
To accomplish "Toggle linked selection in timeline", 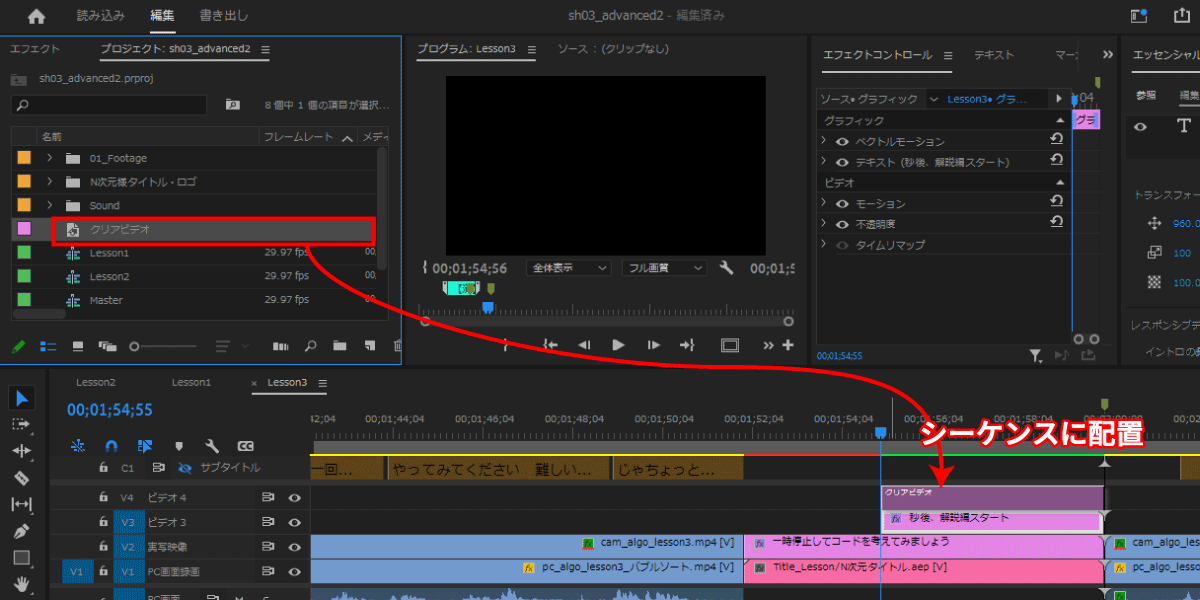I will point(145,446).
